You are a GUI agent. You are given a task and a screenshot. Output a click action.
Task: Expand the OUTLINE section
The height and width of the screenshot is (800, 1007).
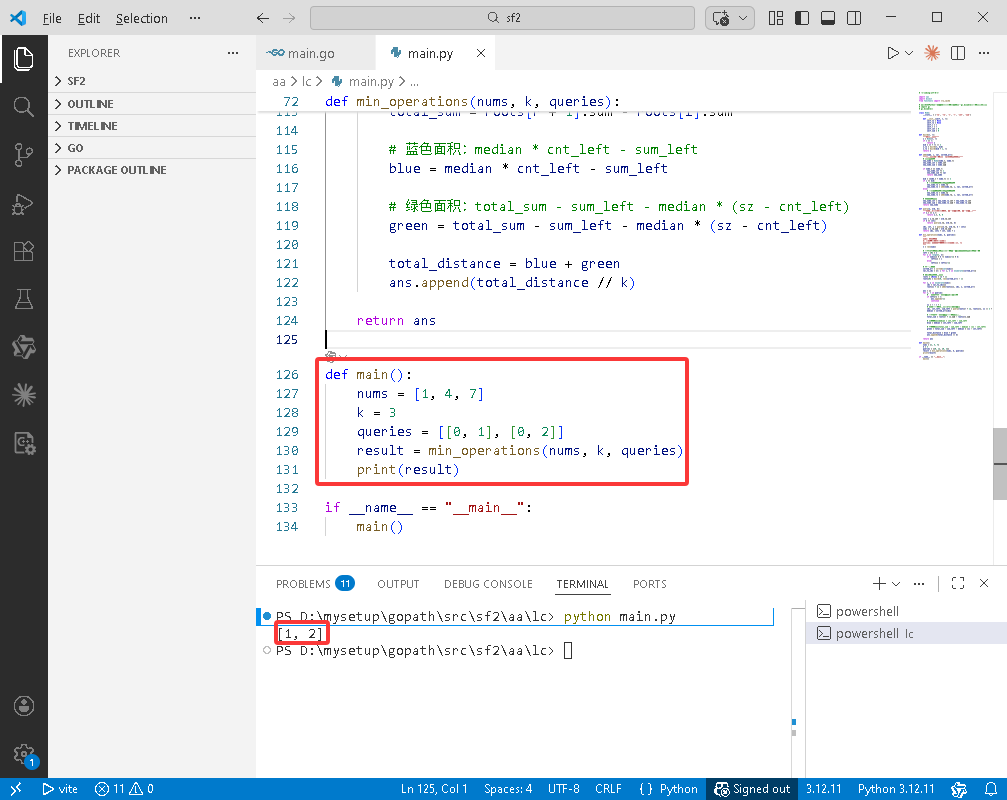point(152,104)
